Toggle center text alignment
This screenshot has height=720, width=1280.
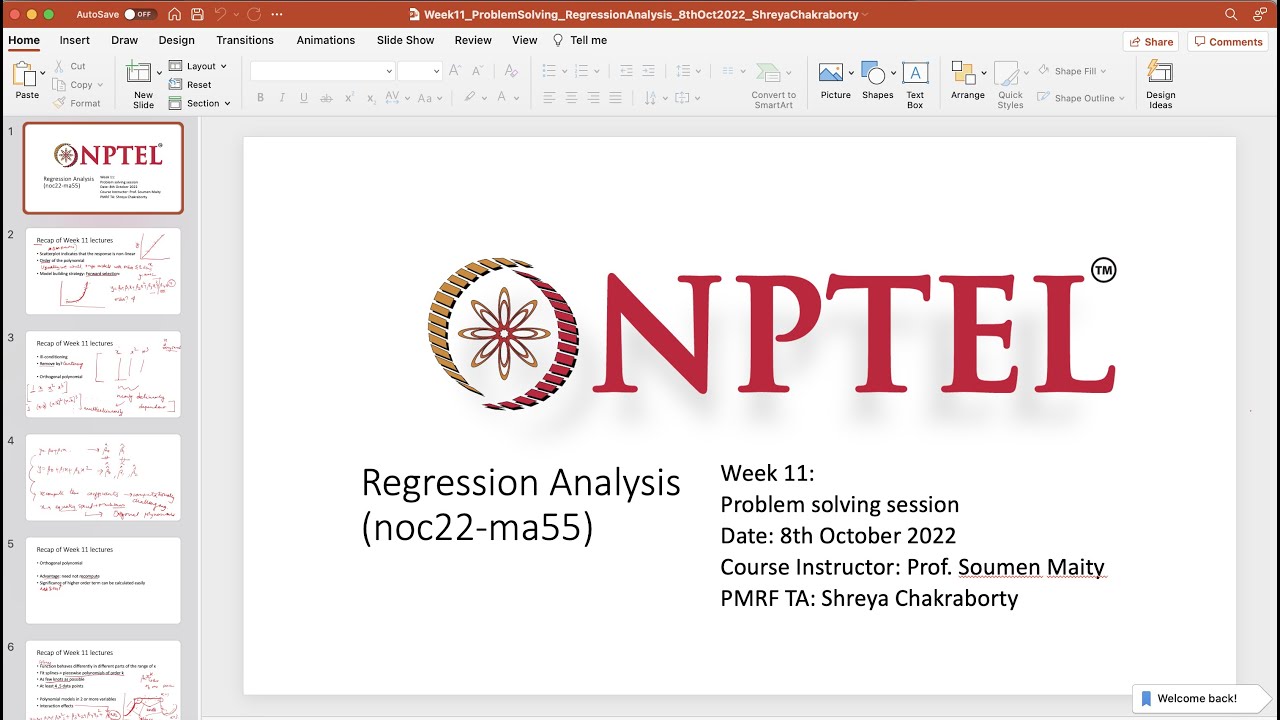pos(571,98)
